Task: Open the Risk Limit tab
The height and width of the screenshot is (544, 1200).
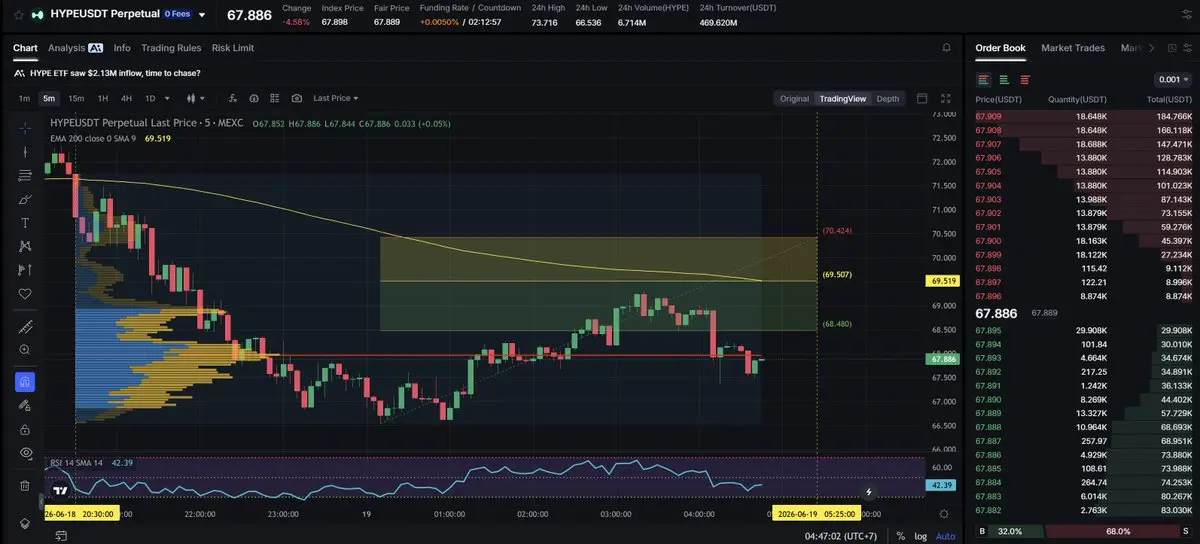Action: click(x=233, y=48)
